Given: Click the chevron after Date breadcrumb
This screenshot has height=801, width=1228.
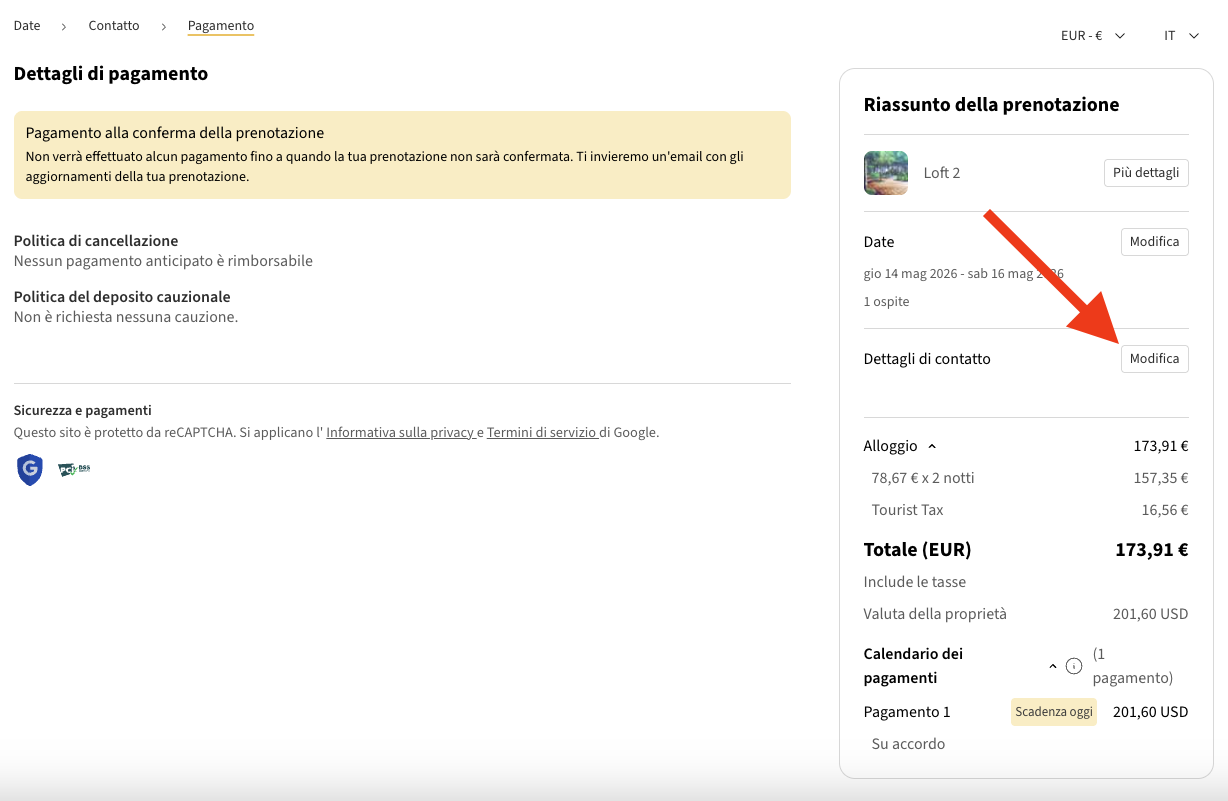Looking at the screenshot, I should click(x=64, y=26).
